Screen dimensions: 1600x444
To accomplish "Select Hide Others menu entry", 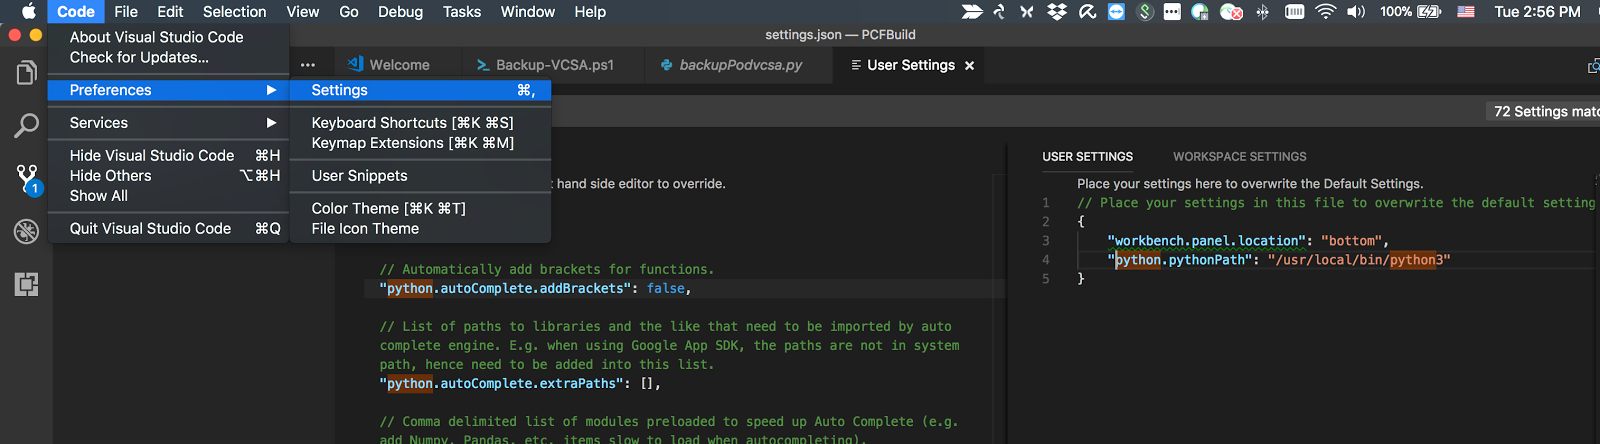I will [168, 176].
